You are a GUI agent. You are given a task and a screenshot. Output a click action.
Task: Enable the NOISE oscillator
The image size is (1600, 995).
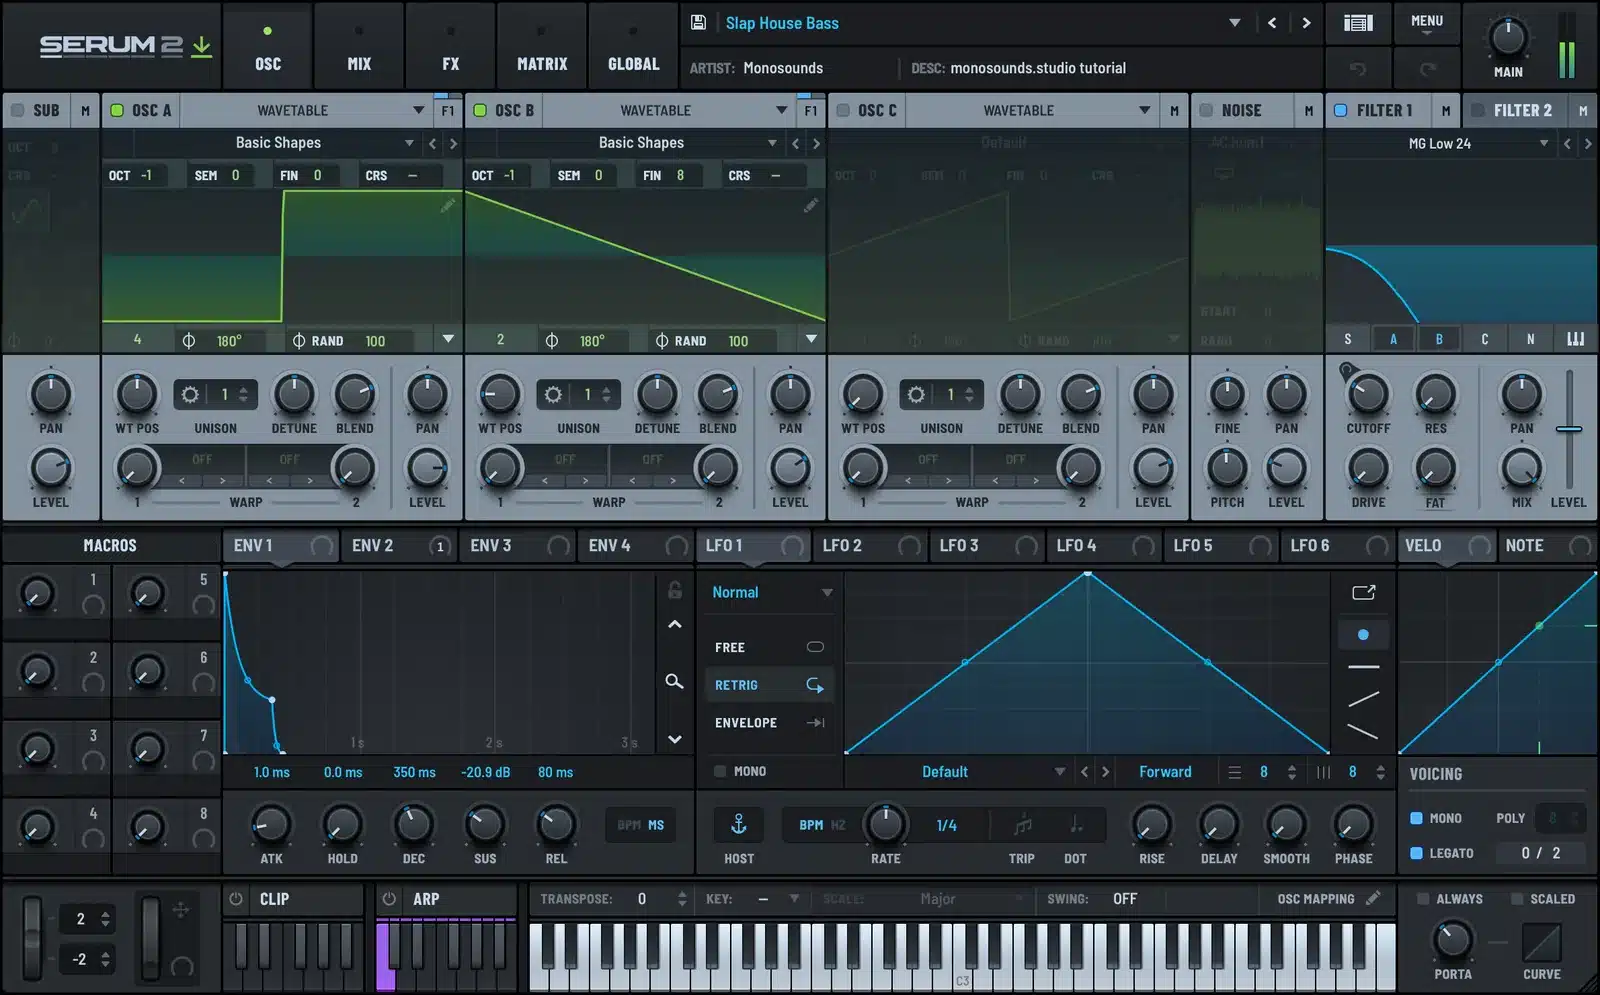[1206, 110]
